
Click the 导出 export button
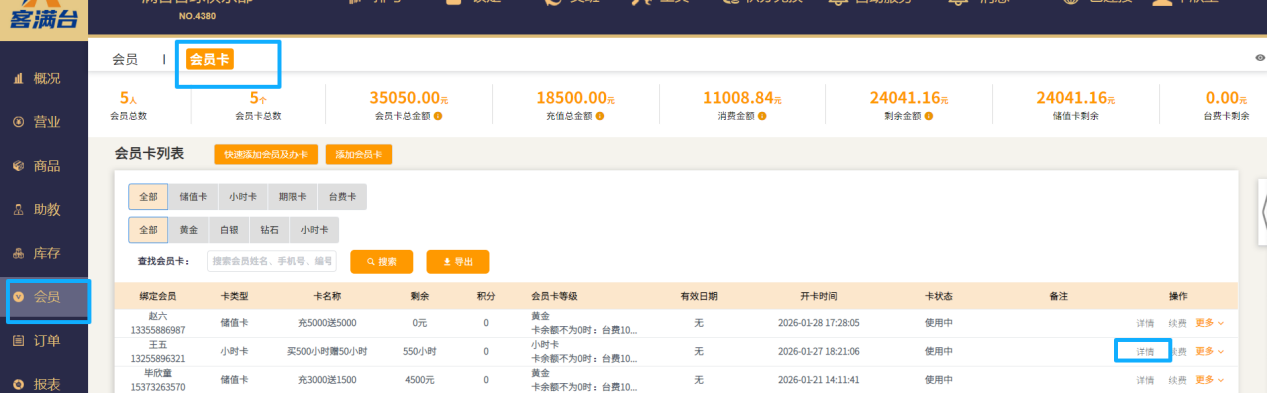(x=458, y=262)
